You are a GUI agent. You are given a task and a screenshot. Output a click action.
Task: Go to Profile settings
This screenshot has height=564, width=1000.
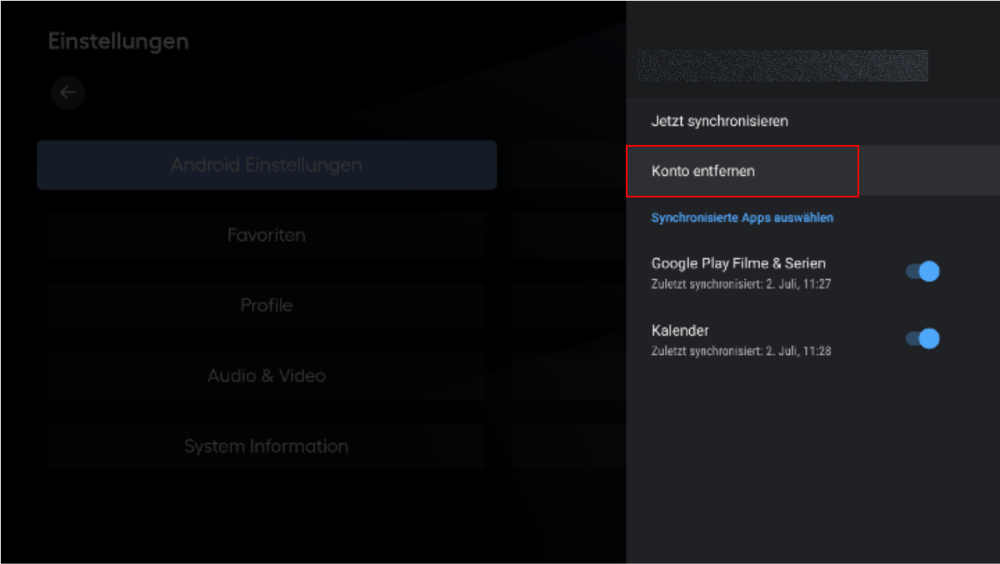coord(266,306)
